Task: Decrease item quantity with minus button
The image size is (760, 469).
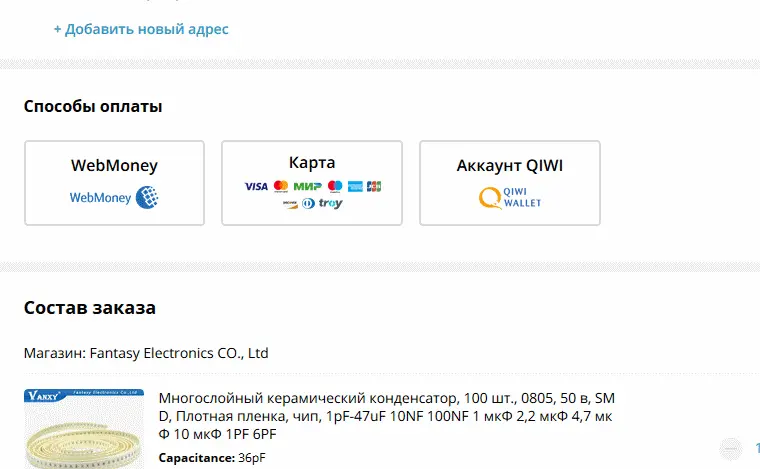Action: [x=730, y=449]
